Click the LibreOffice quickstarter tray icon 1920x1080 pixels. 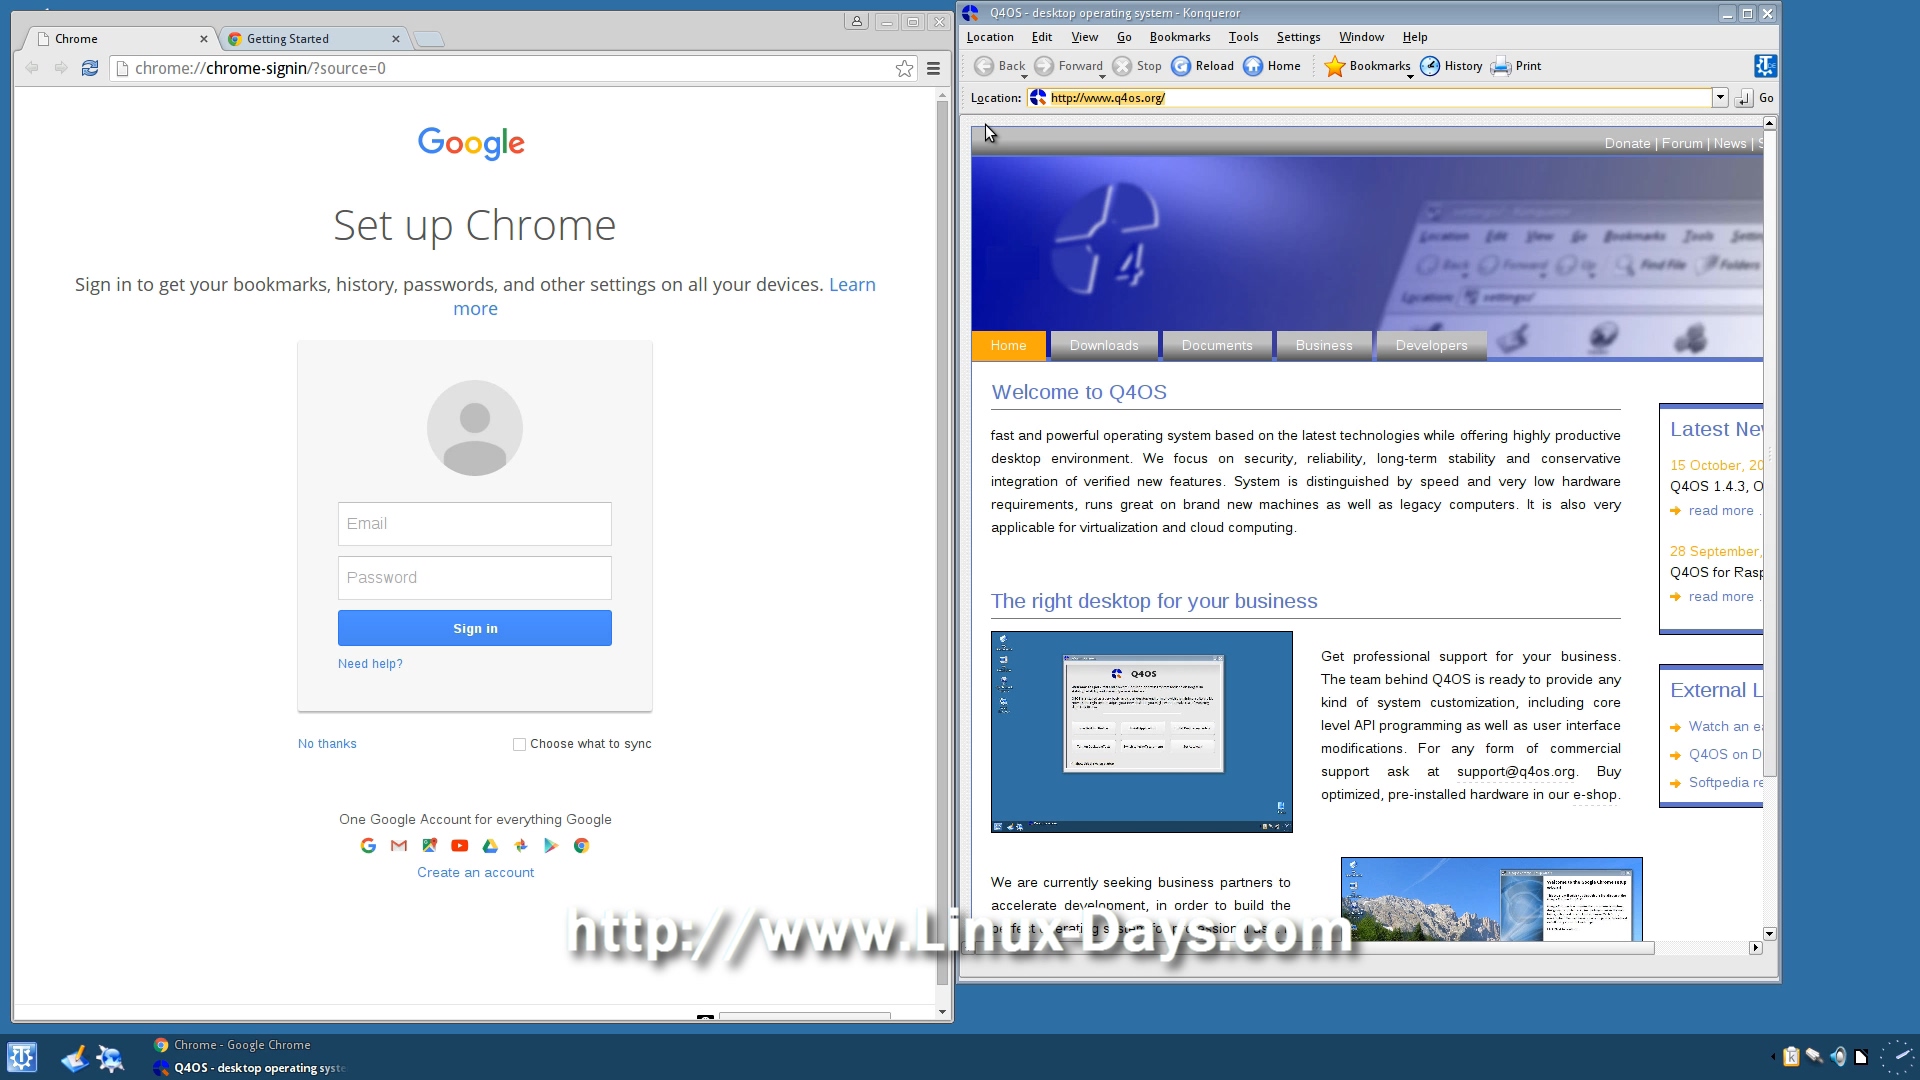click(1861, 1056)
